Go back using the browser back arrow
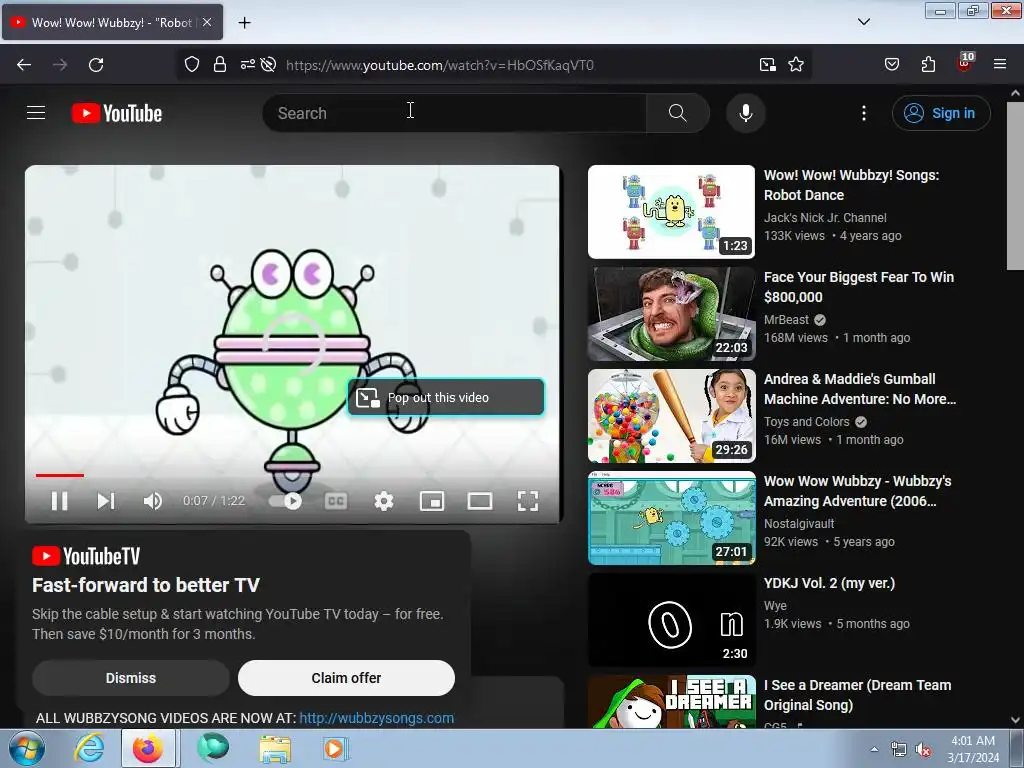1024x768 pixels. tap(24, 65)
